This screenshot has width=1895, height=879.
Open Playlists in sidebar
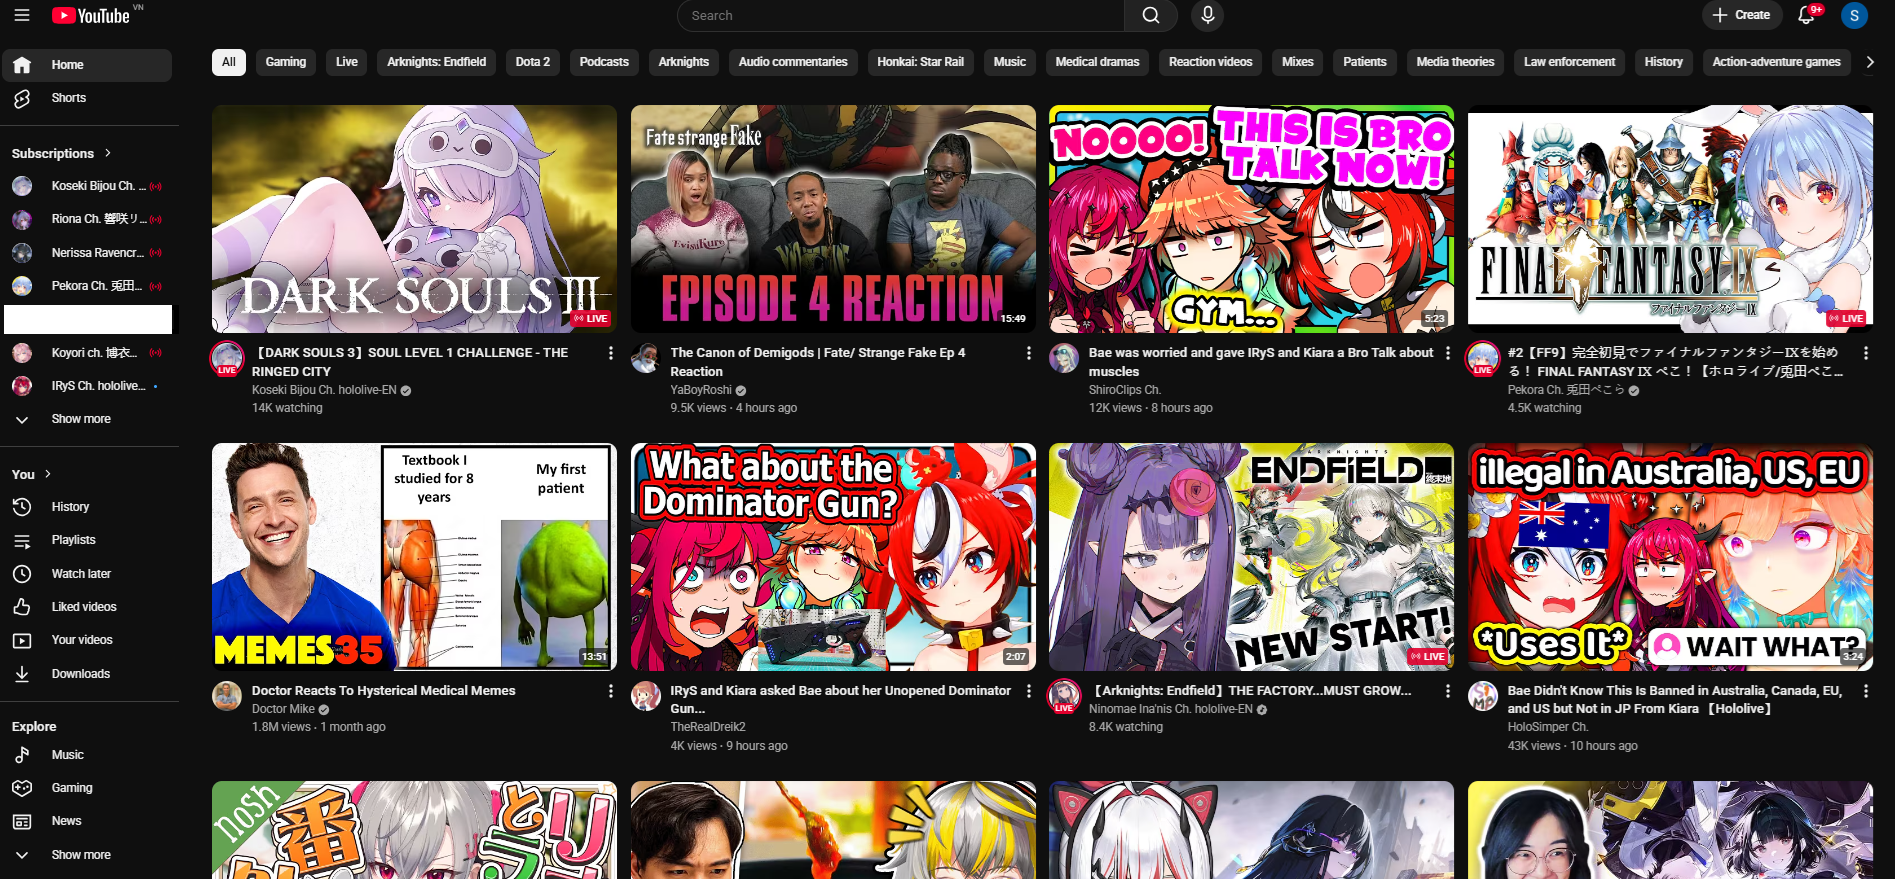88,540
